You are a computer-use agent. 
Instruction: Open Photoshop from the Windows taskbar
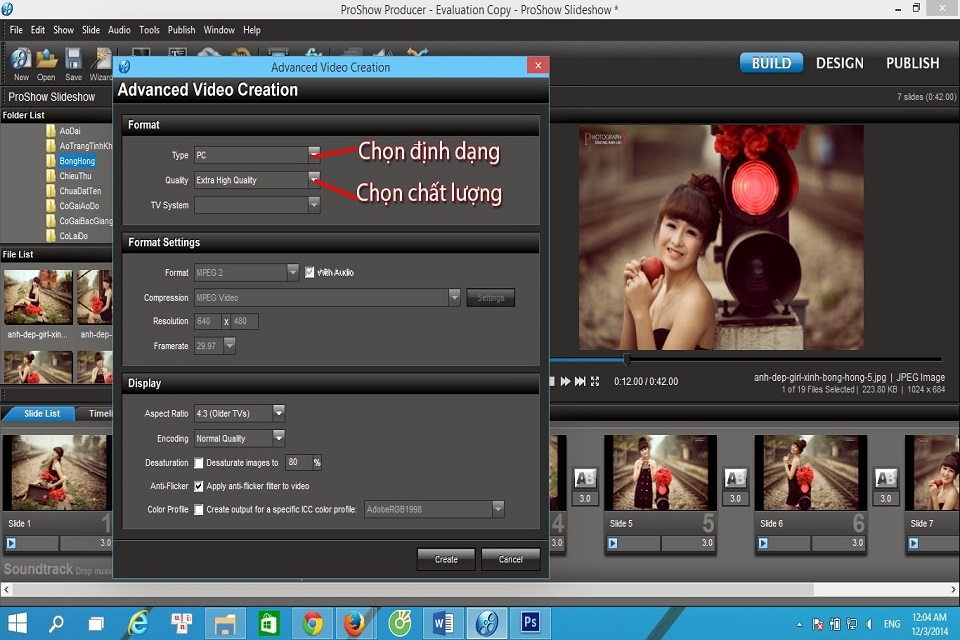pyautogui.click(x=530, y=622)
